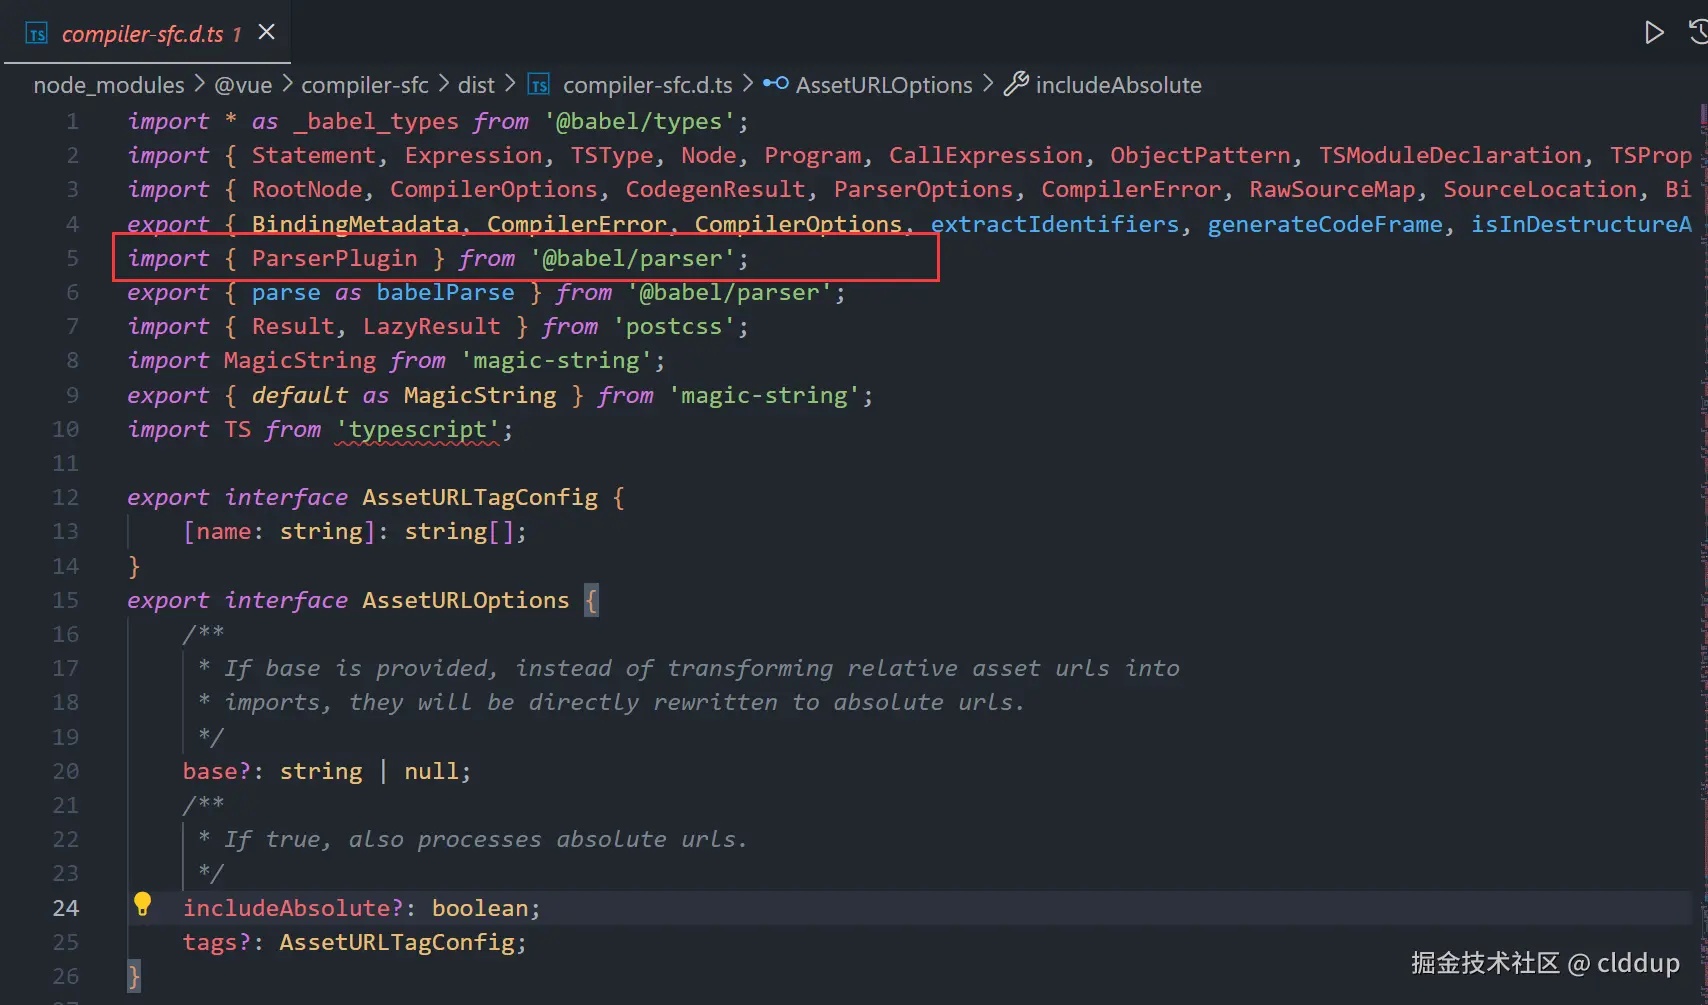Screen dimensions: 1708x1005
Task: Click AssetURLTagConfig type on line 25
Action: point(397,942)
